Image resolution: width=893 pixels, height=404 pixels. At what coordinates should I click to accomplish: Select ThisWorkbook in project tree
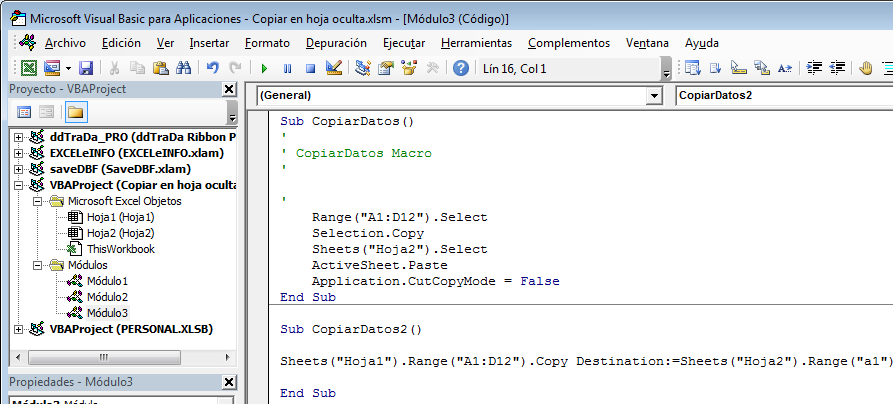pyautogui.click(x=120, y=249)
